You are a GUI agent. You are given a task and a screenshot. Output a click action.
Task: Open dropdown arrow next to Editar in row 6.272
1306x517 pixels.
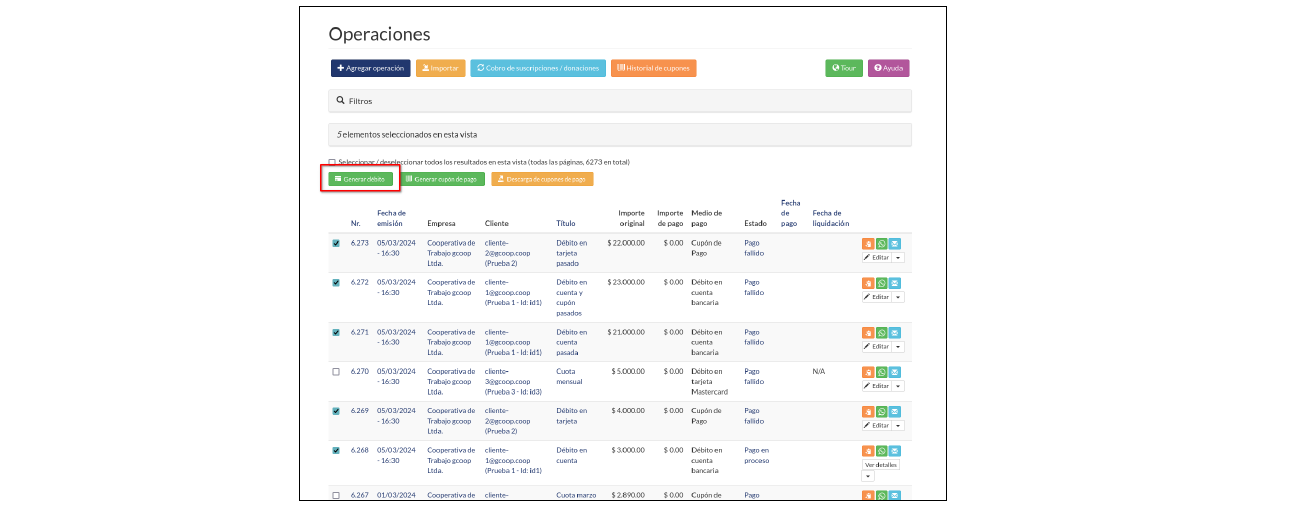coord(898,297)
